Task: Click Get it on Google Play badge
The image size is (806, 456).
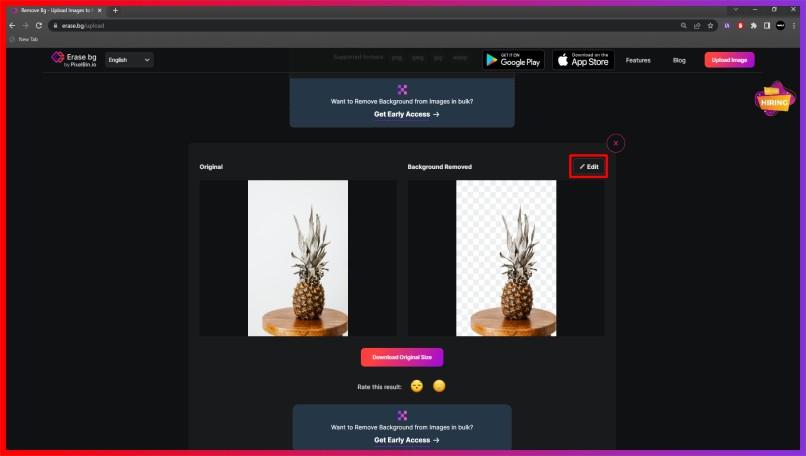Action: pyautogui.click(x=513, y=60)
